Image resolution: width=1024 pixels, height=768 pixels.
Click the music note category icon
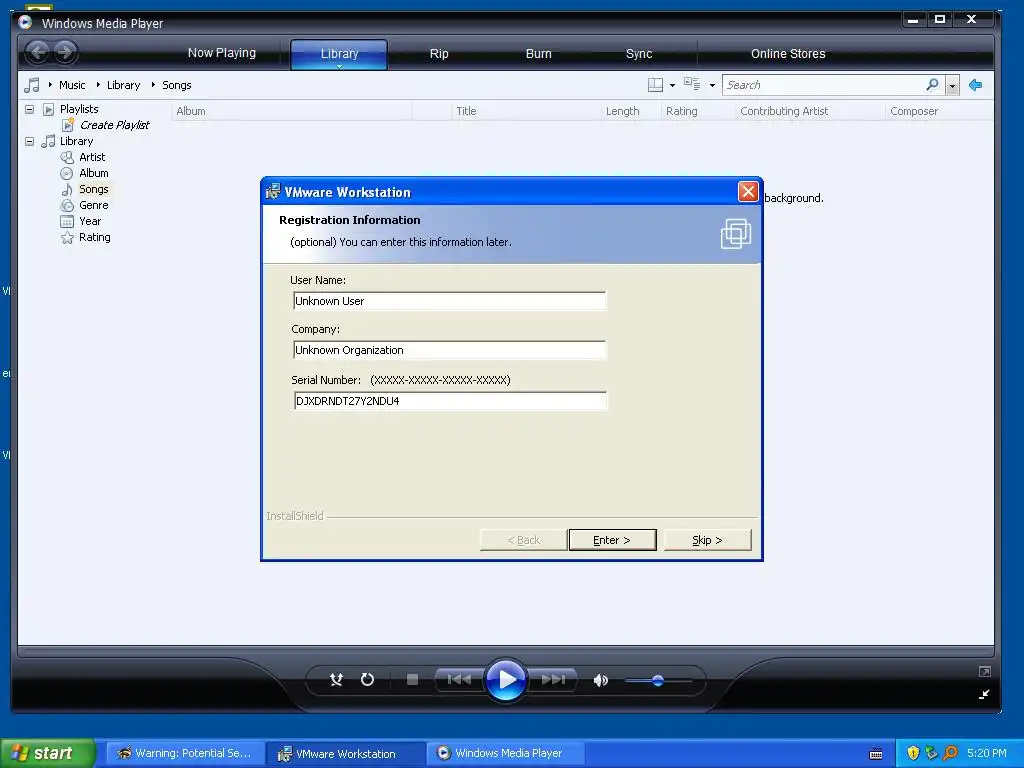(32, 85)
